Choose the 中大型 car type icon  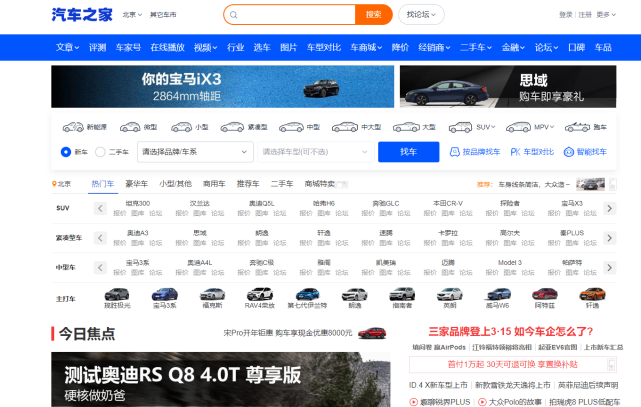click(x=345, y=127)
